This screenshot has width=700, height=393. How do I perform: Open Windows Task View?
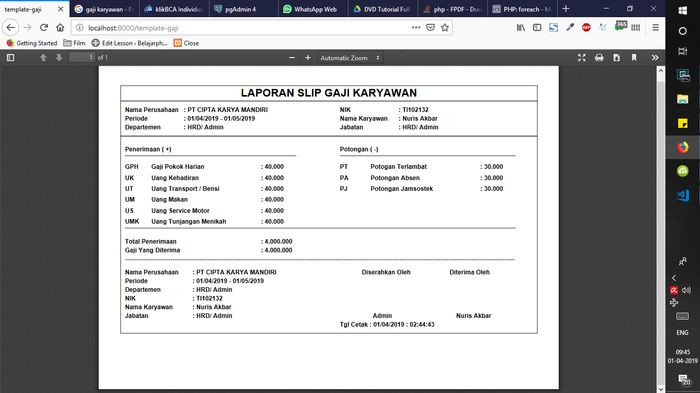[x=683, y=51]
